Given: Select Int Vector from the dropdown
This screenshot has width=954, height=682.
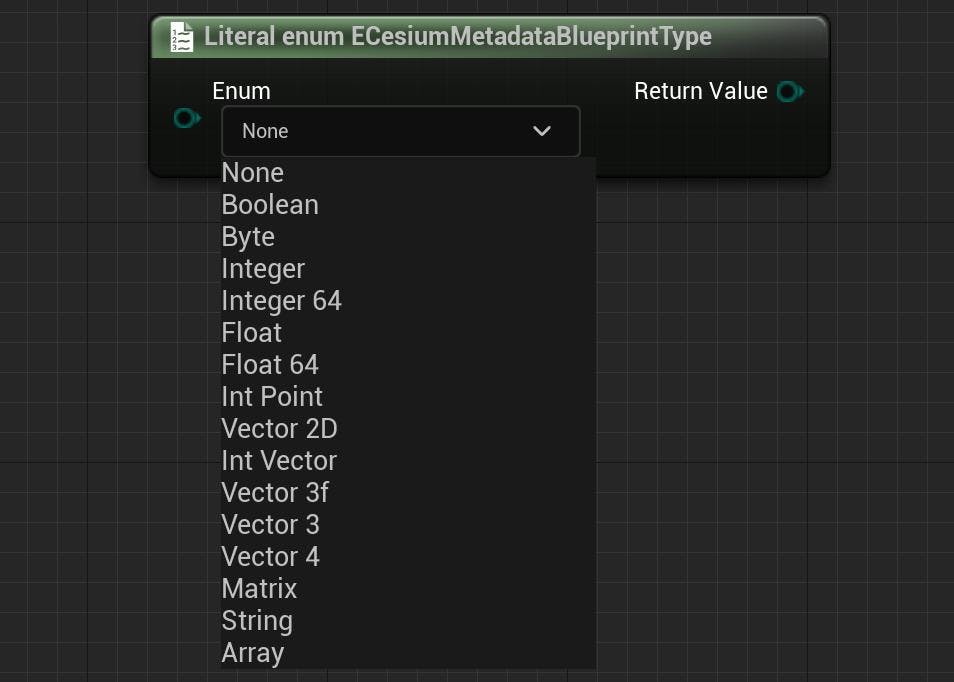Looking at the screenshot, I should click(x=279, y=461).
